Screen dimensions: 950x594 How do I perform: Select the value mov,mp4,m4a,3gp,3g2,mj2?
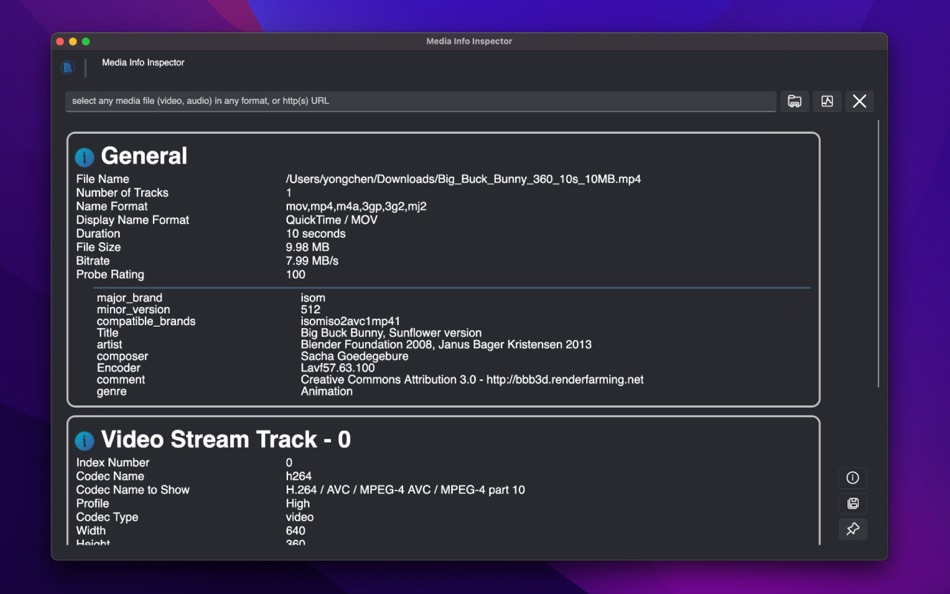[x=356, y=206]
